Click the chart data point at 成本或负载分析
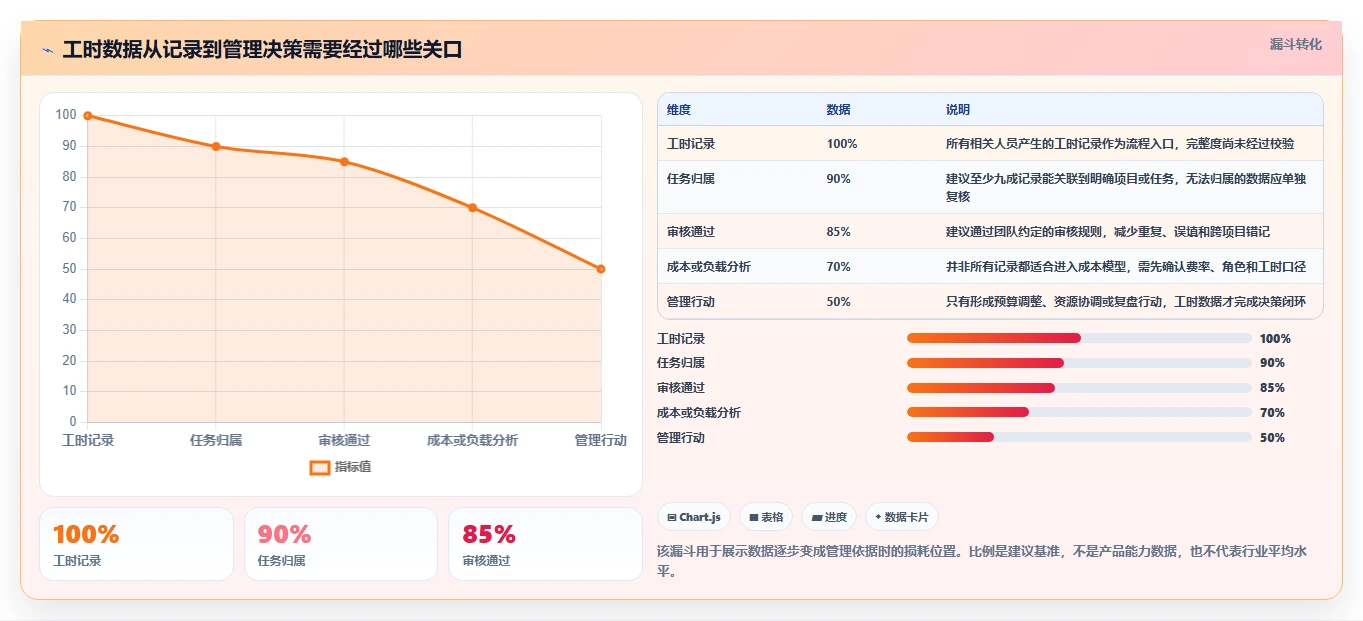Screen dimensions: 1363x621 (473, 208)
